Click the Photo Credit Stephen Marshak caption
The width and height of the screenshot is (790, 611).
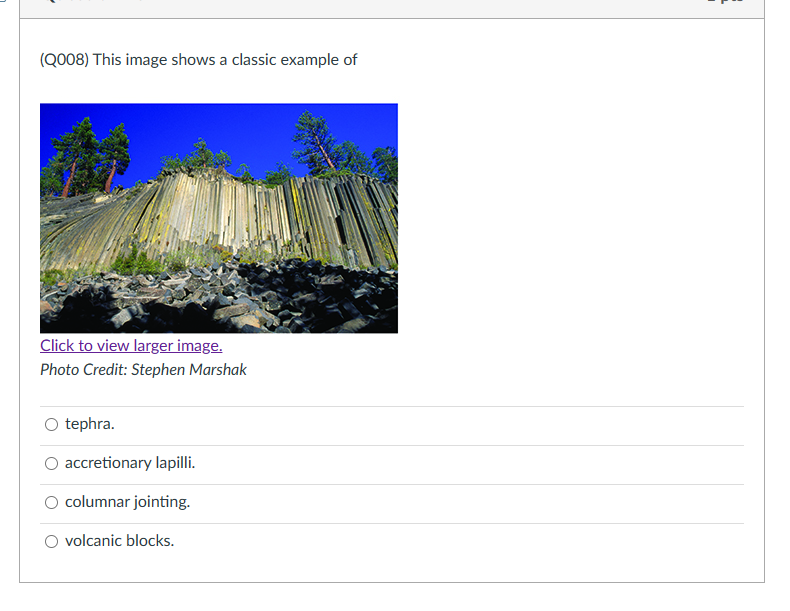point(143,370)
